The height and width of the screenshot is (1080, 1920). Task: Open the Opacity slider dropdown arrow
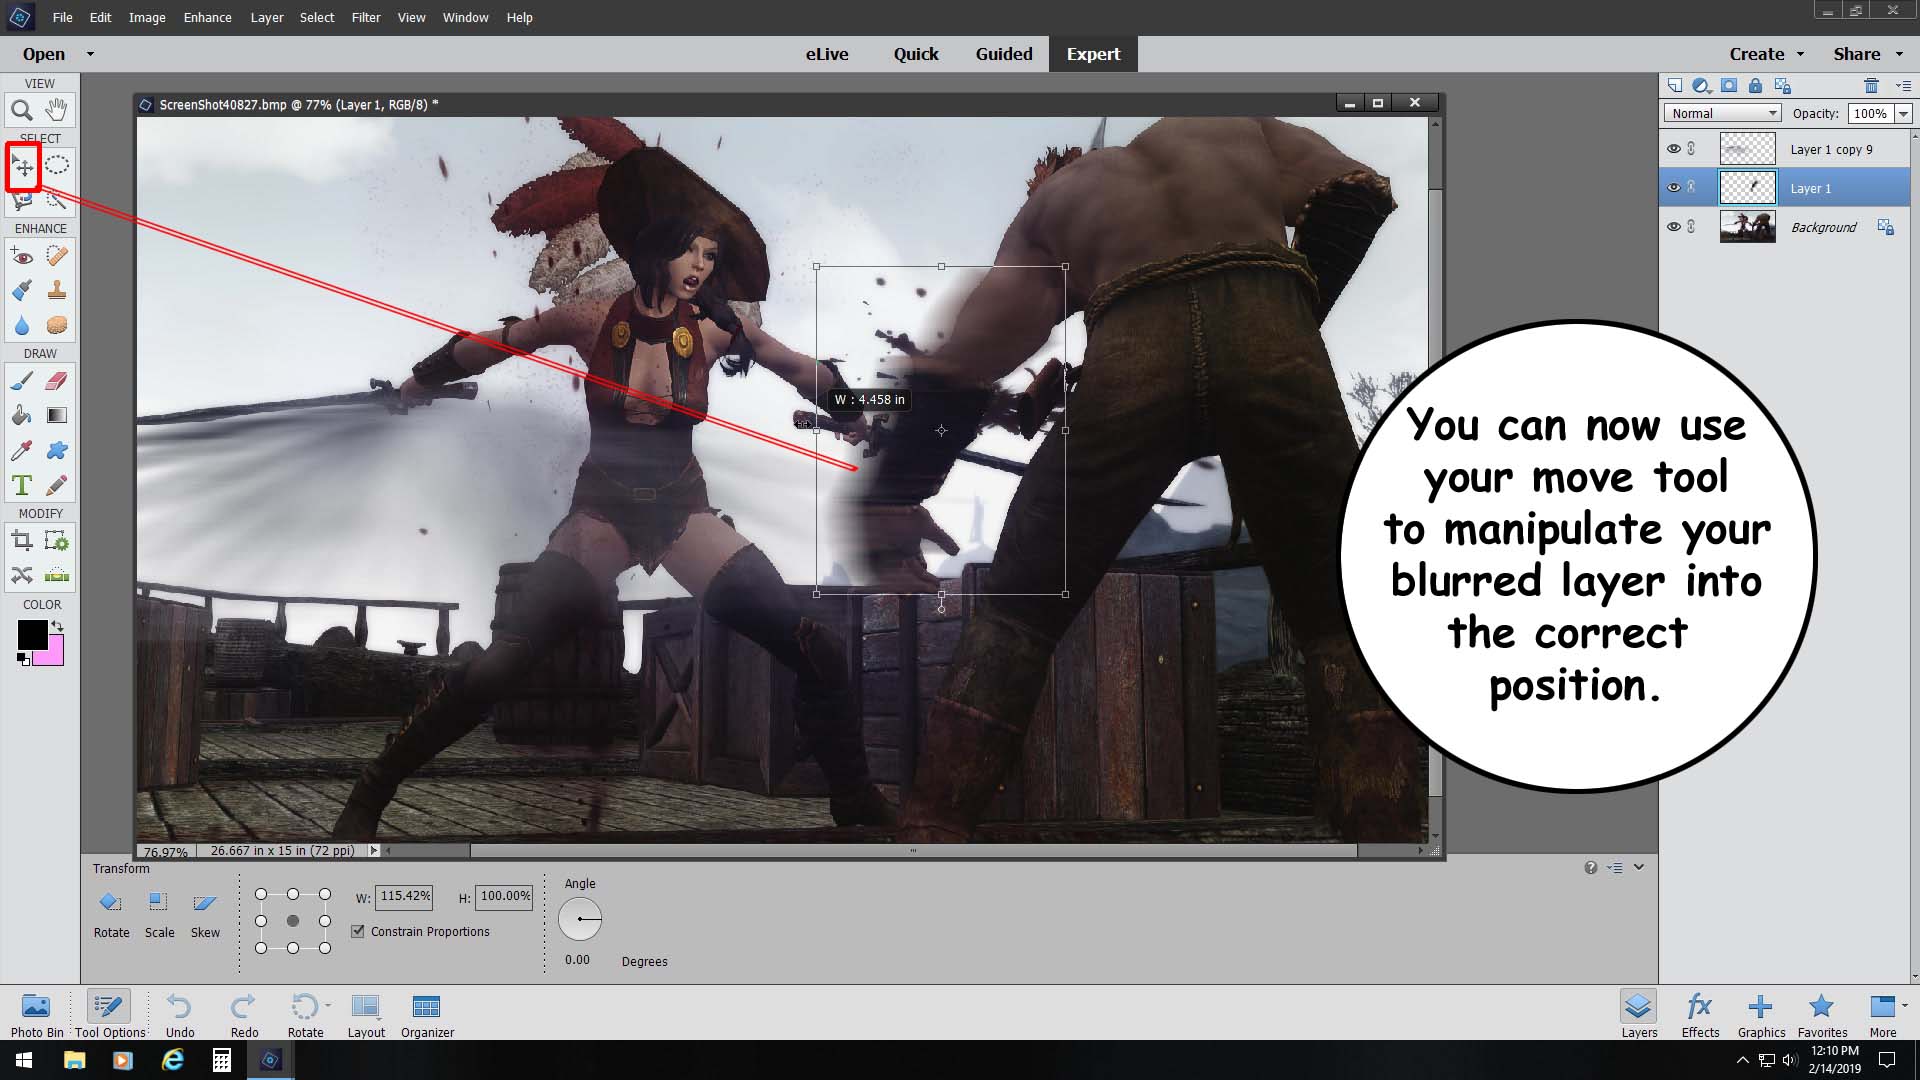point(1903,114)
